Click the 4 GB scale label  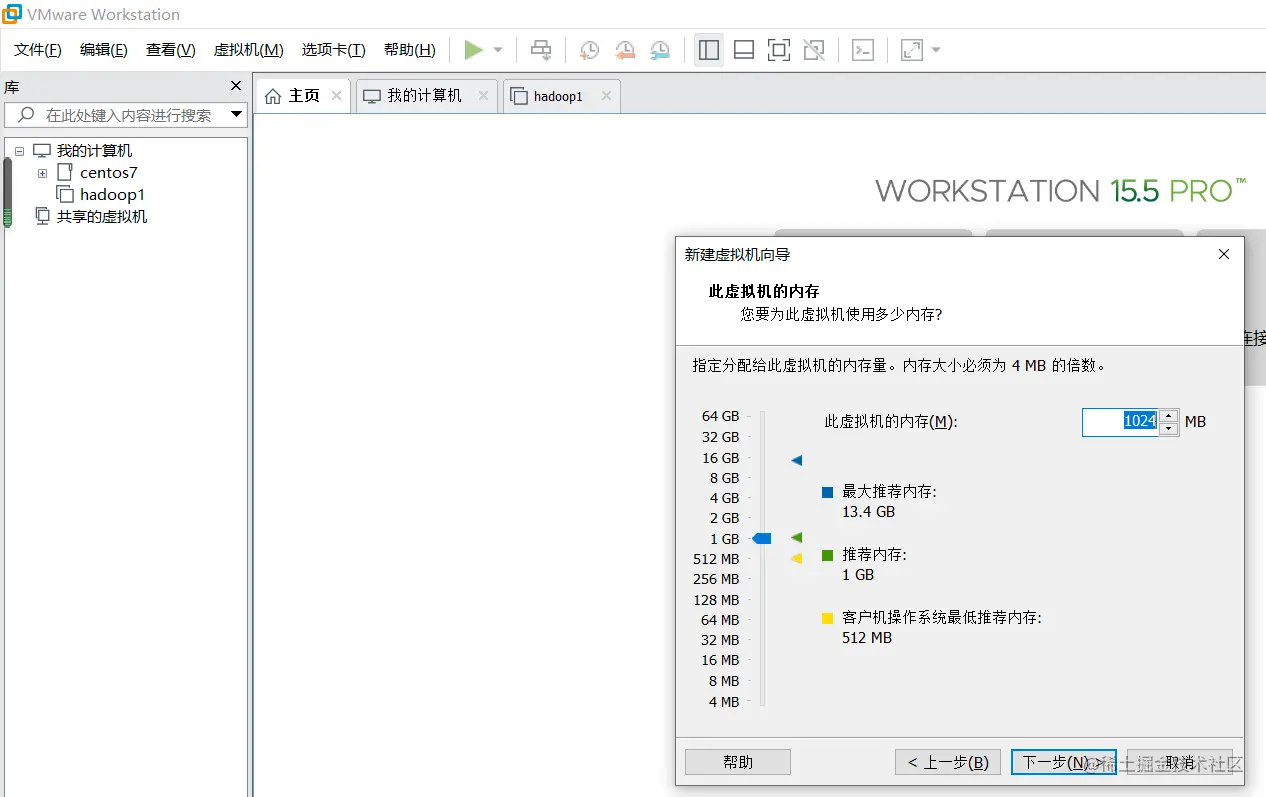click(725, 498)
